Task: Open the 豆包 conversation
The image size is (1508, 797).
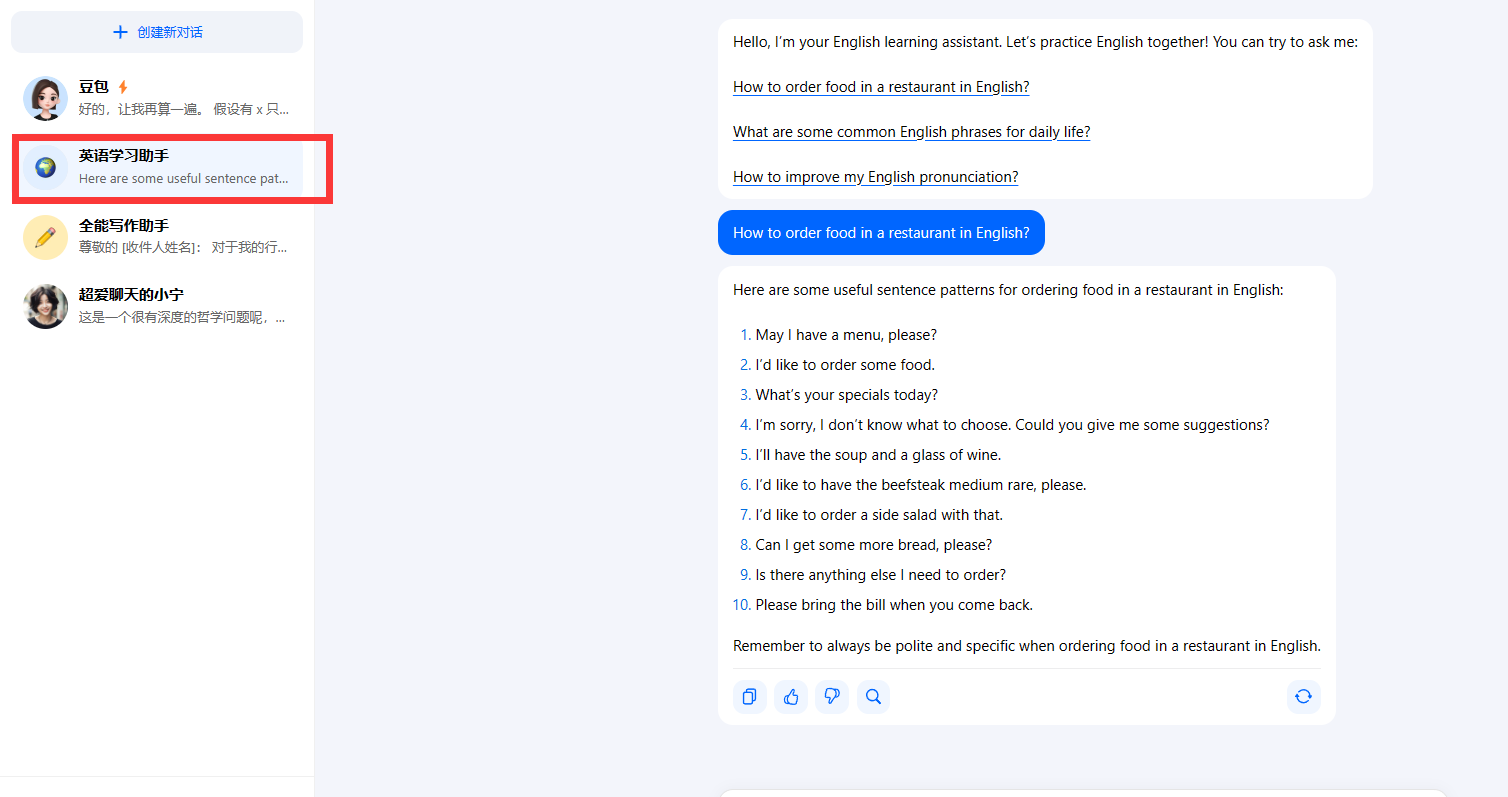Action: click(x=180, y=98)
